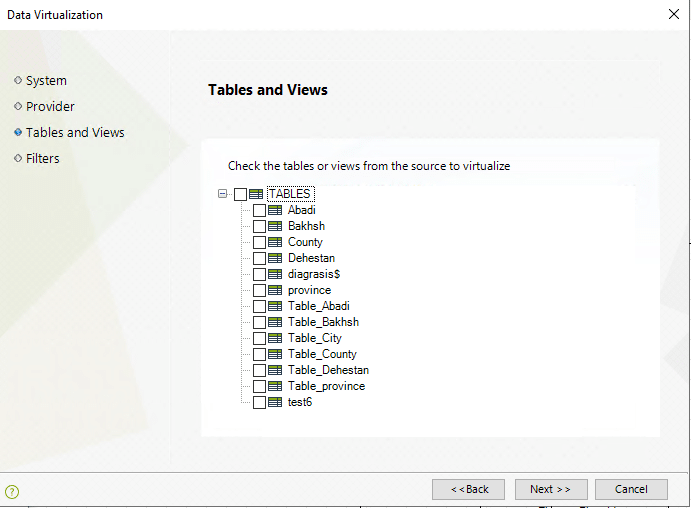This screenshot has width=691, height=508.
Task: Check the TABLES root checkbox
Action: click(x=240, y=194)
